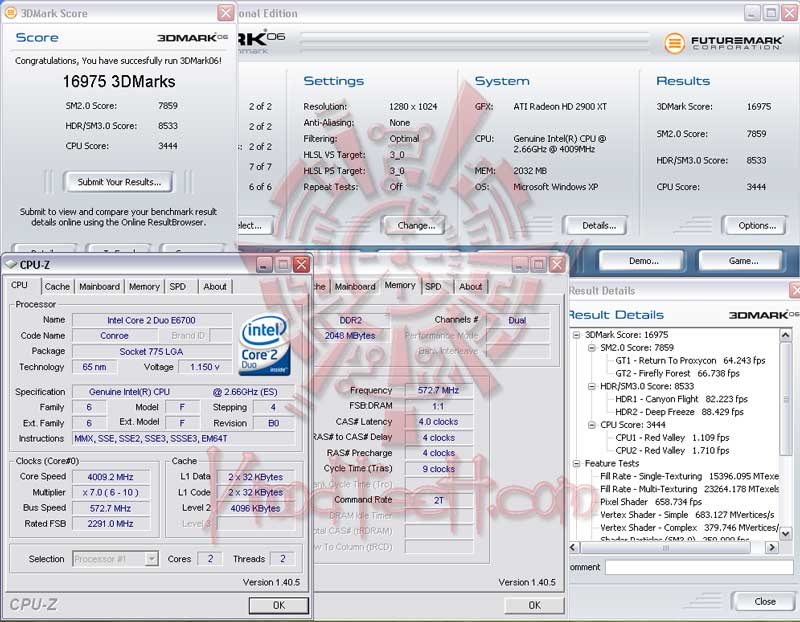Select Pixel Shader 658.734 fps row

tap(651, 502)
